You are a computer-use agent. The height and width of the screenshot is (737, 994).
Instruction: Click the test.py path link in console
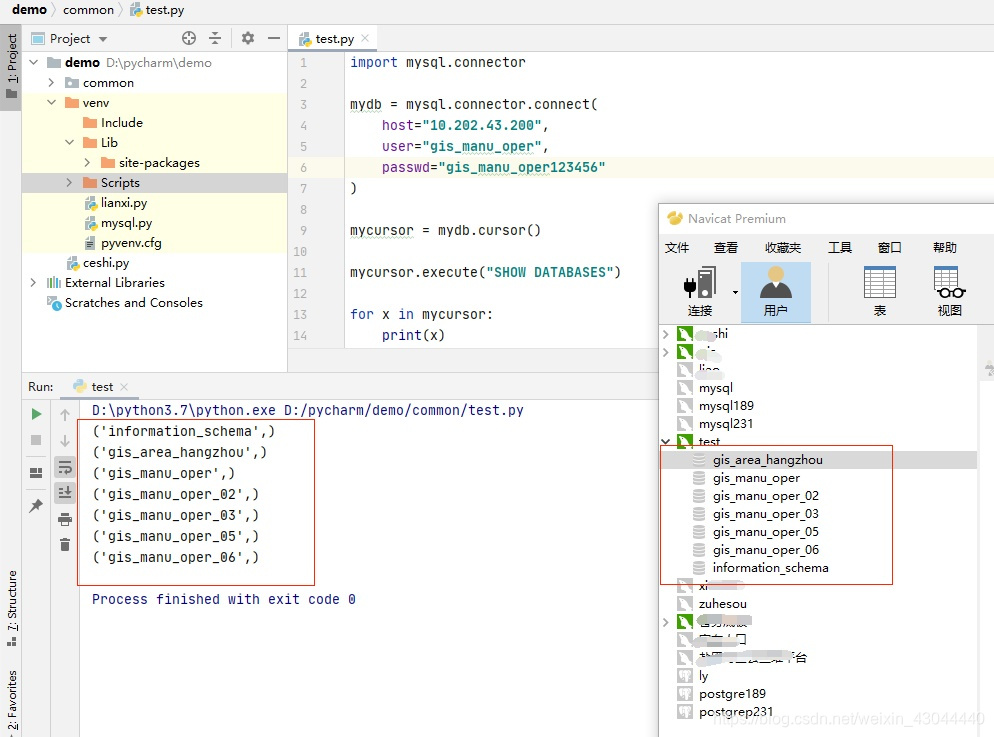click(x=404, y=410)
